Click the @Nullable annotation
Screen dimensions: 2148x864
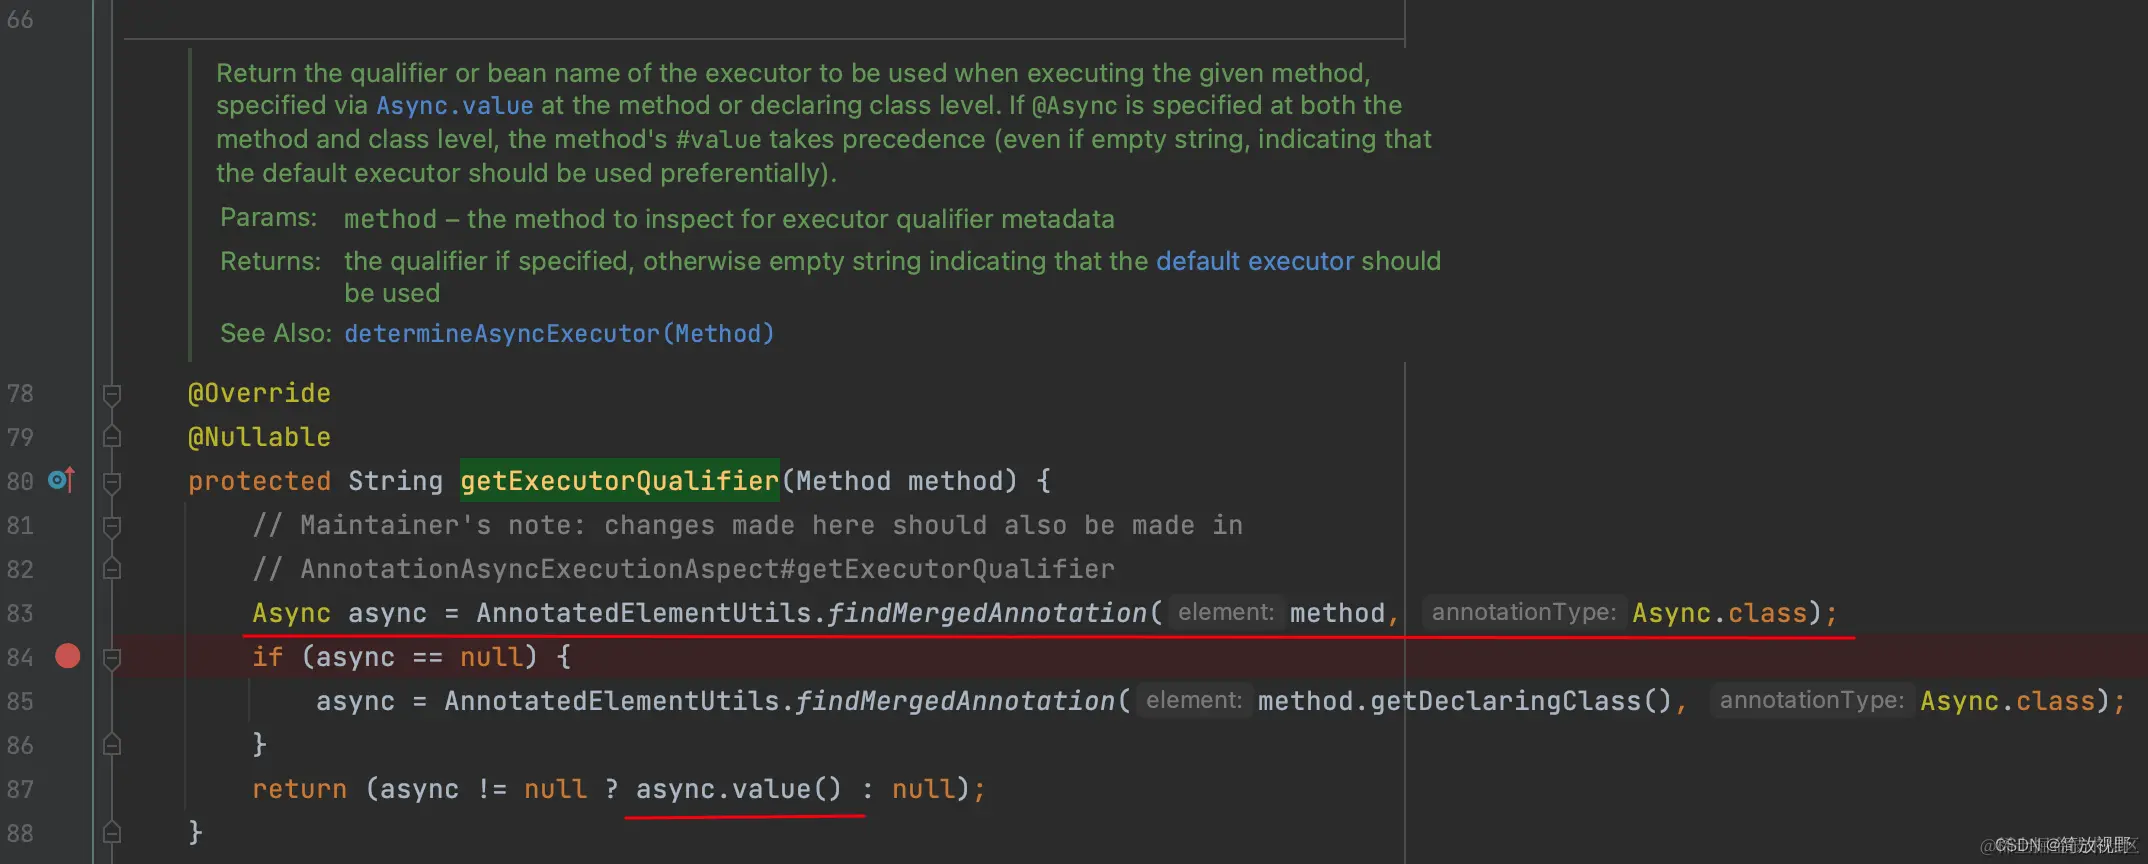259,437
